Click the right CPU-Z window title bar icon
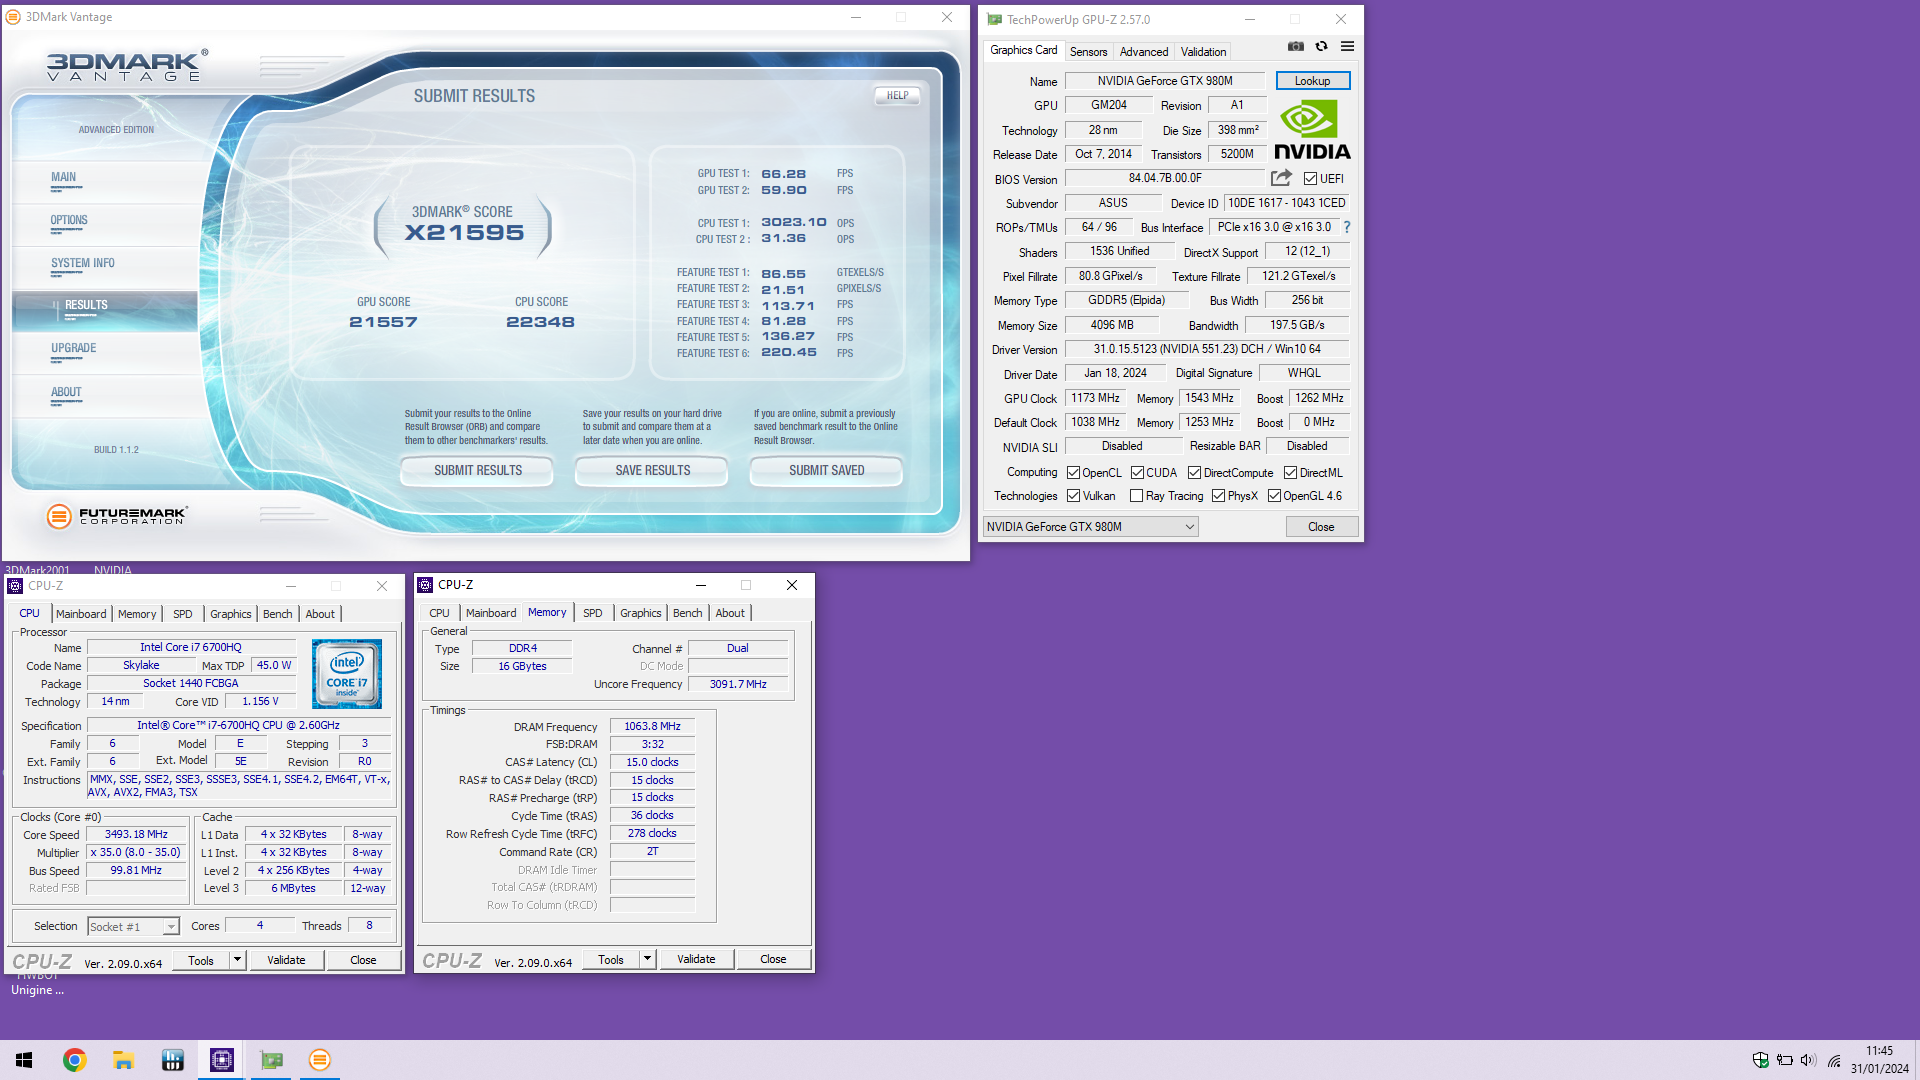Image resolution: width=1920 pixels, height=1080 pixels. point(425,585)
